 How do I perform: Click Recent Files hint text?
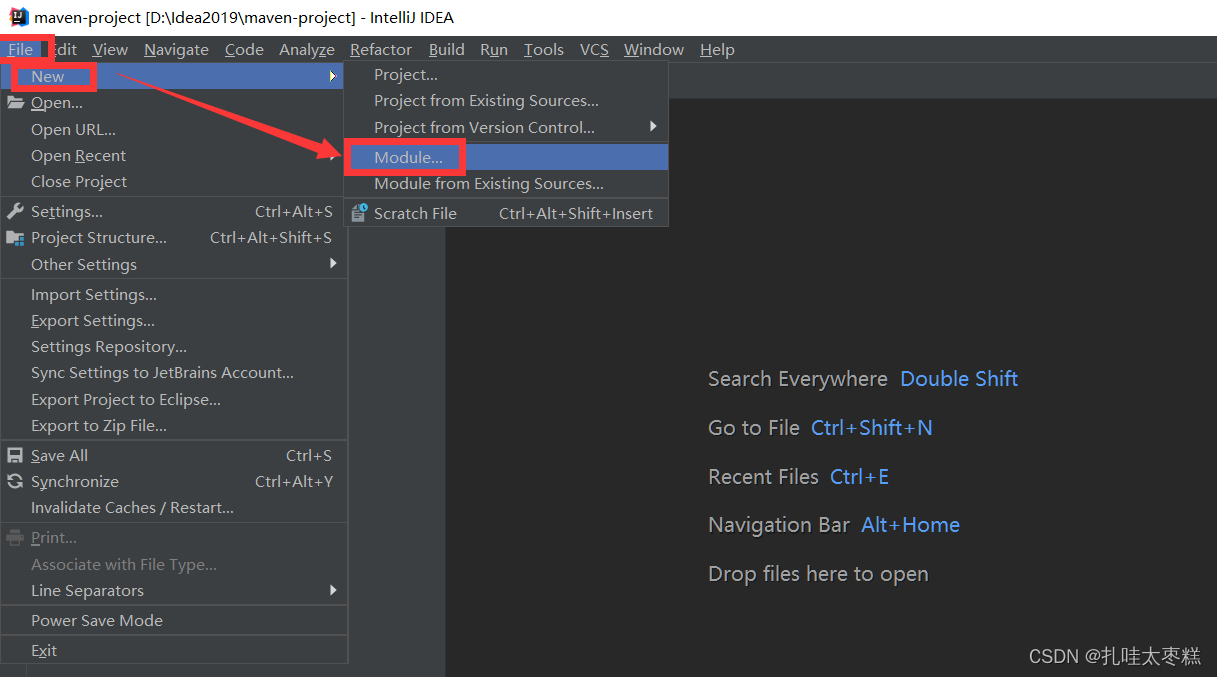click(x=763, y=477)
